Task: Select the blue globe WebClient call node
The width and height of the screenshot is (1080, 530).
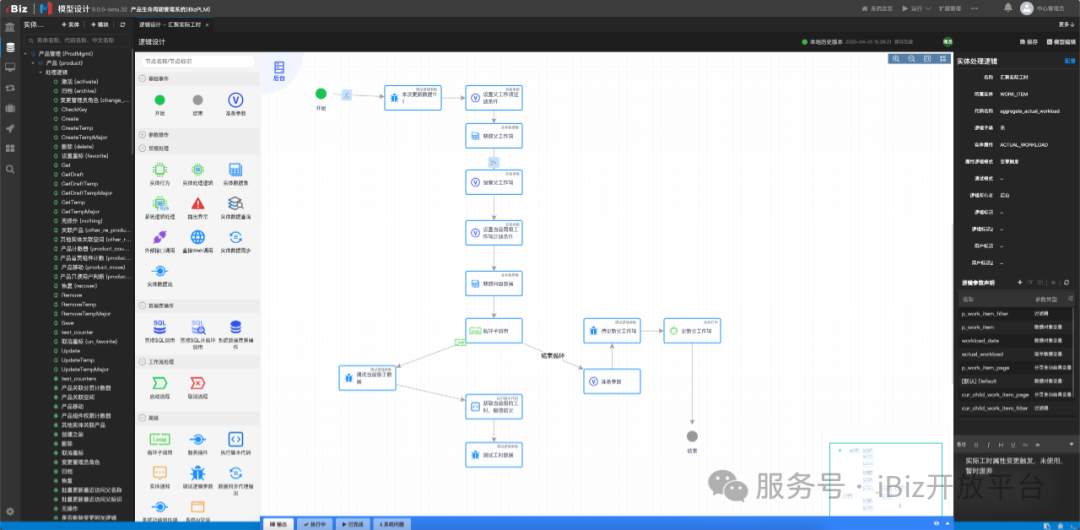Action: (x=198, y=237)
